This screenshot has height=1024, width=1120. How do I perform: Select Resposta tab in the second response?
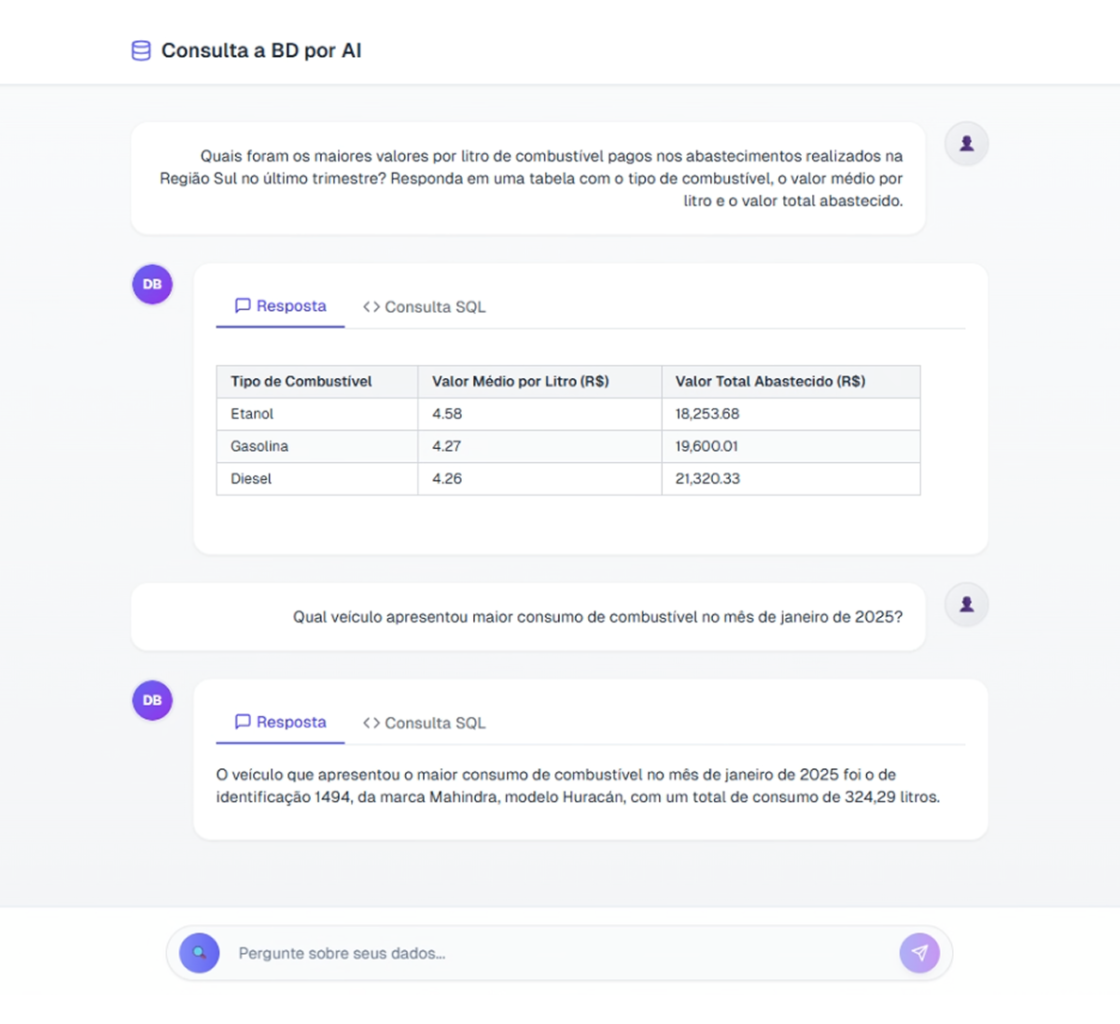tap(280, 723)
